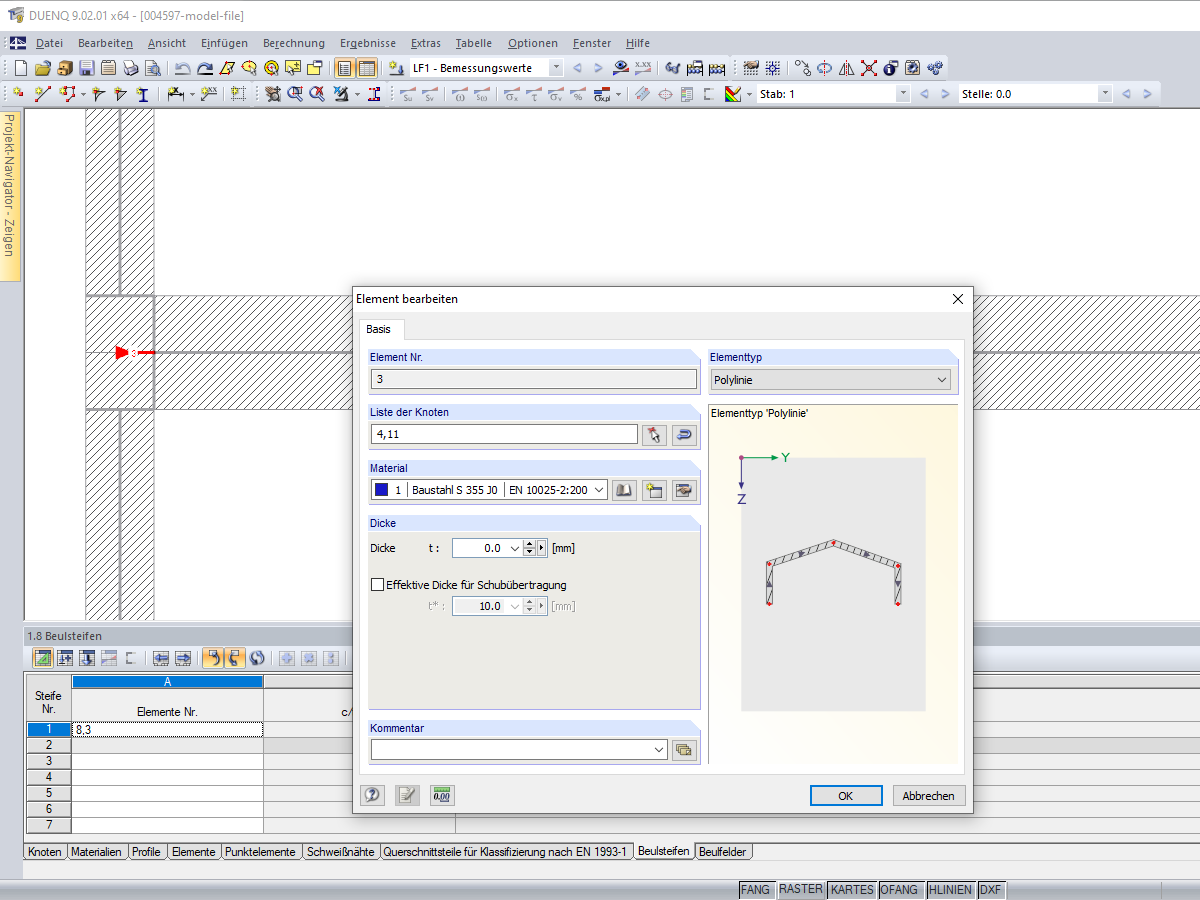Click next arrow beside Stab field

tap(945, 94)
